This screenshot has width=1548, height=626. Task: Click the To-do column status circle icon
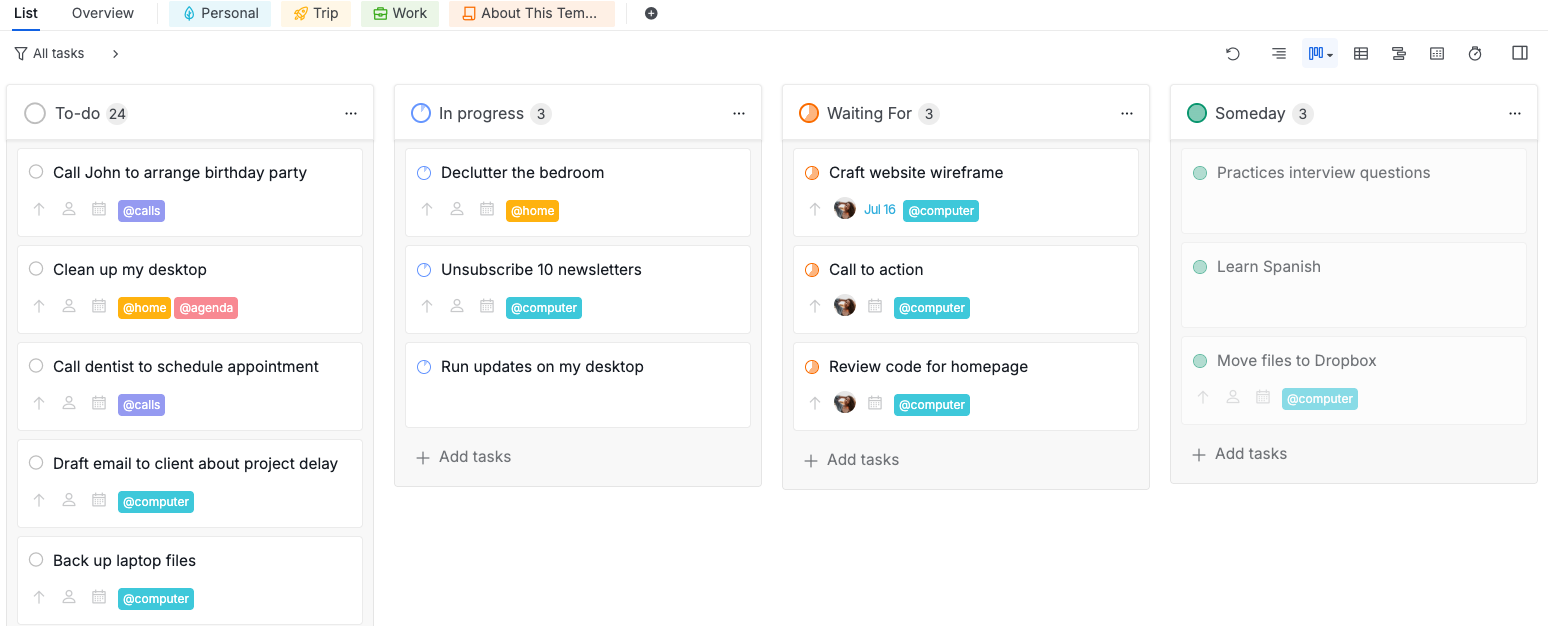click(x=35, y=113)
